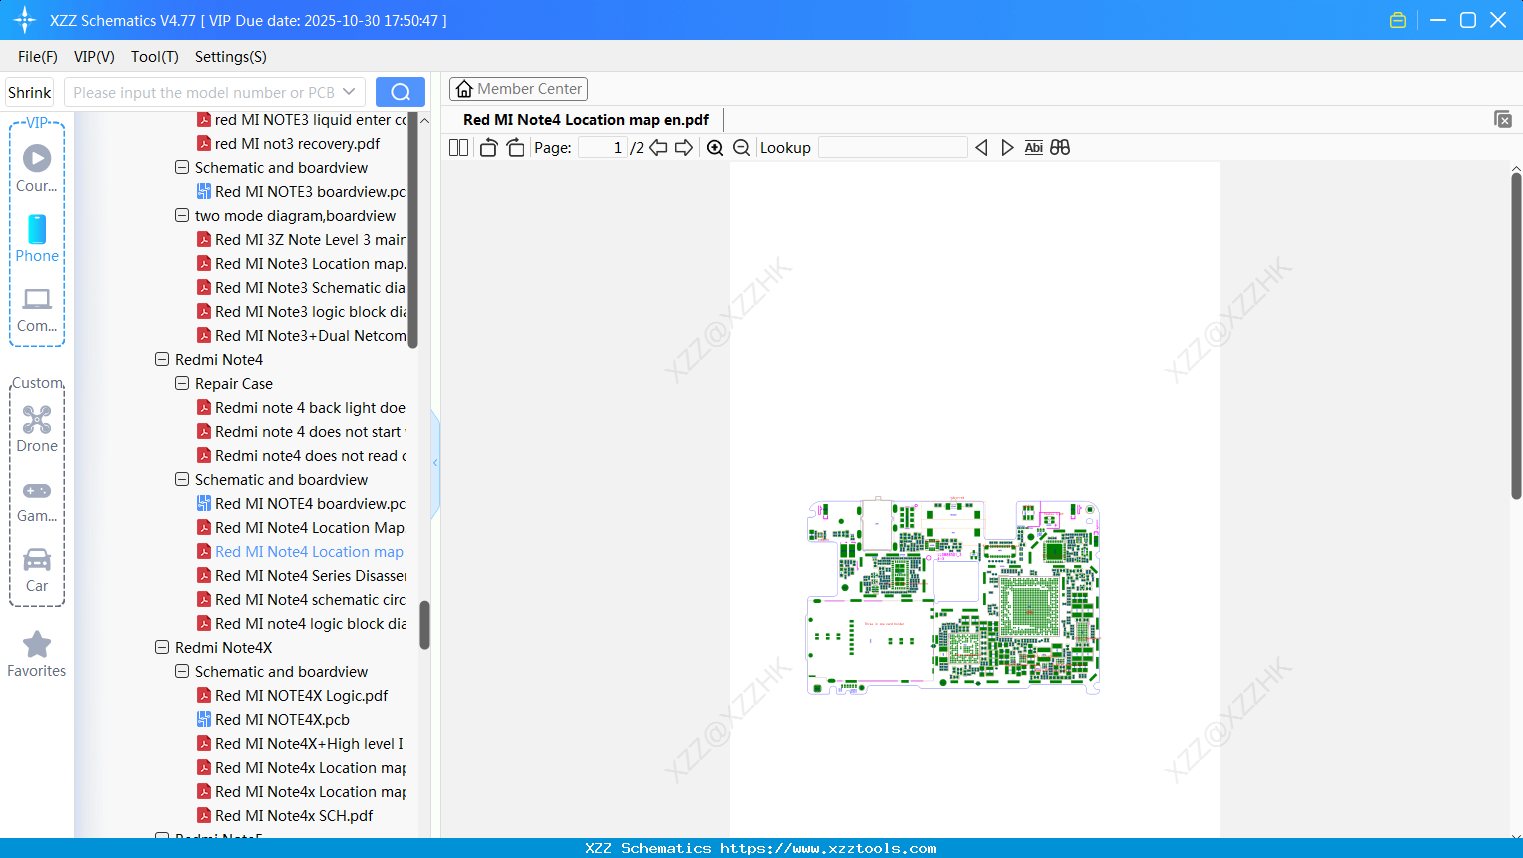This screenshot has width=1523, height=858.
Task: Open Red MI Note3 logic block diagram
Action: pos(301,312)
